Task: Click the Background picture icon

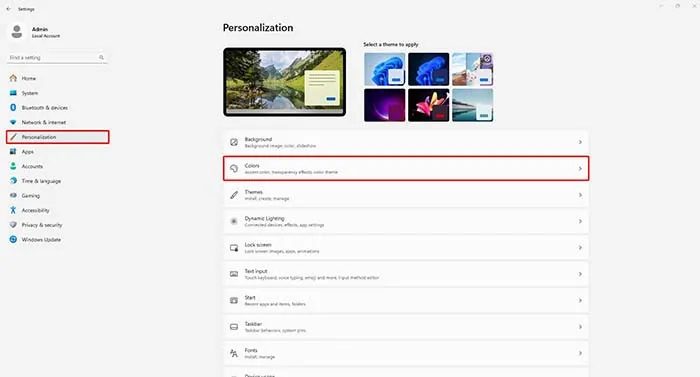Action: click(x=234, y=142)
